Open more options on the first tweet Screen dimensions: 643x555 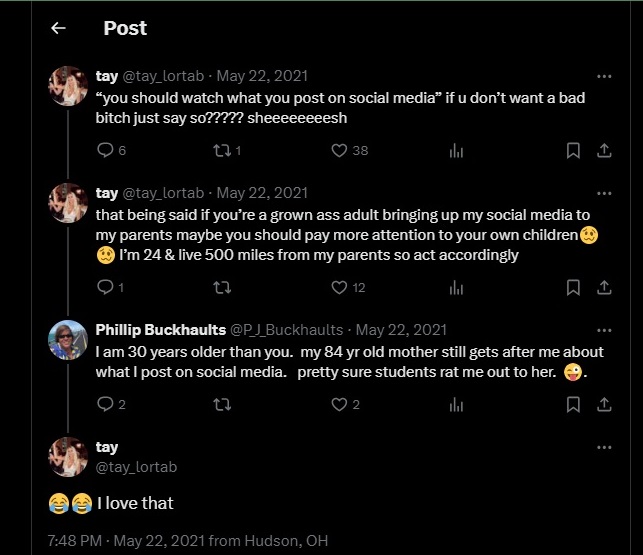point(604,76)
